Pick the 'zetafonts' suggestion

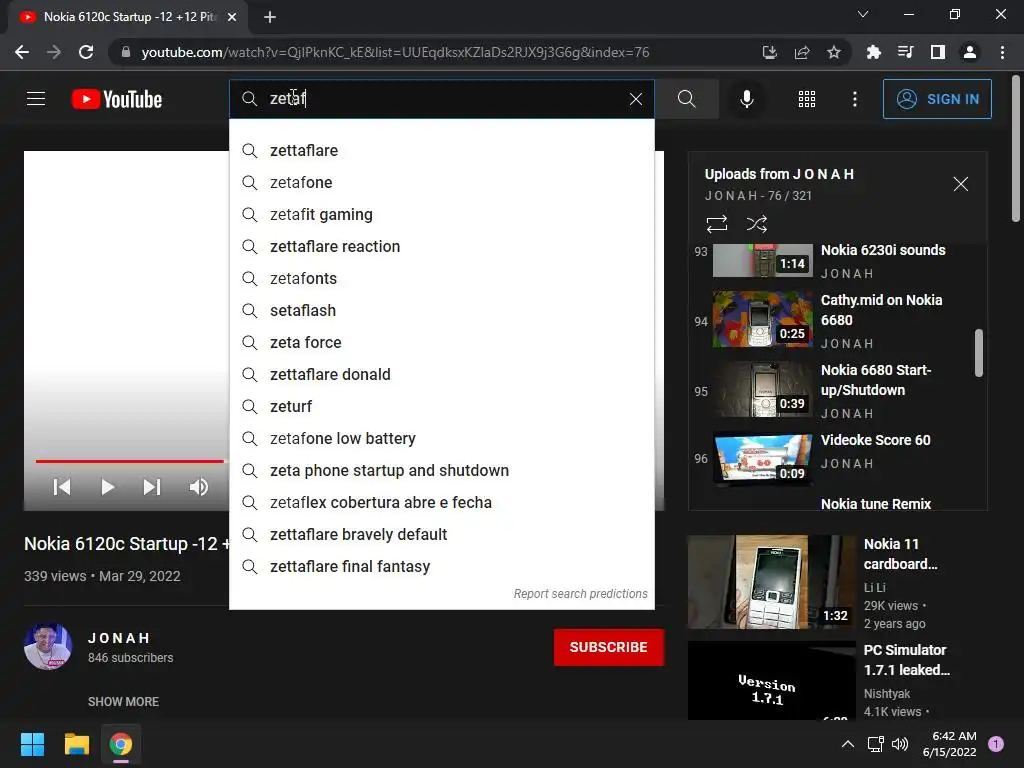point(441,279)
